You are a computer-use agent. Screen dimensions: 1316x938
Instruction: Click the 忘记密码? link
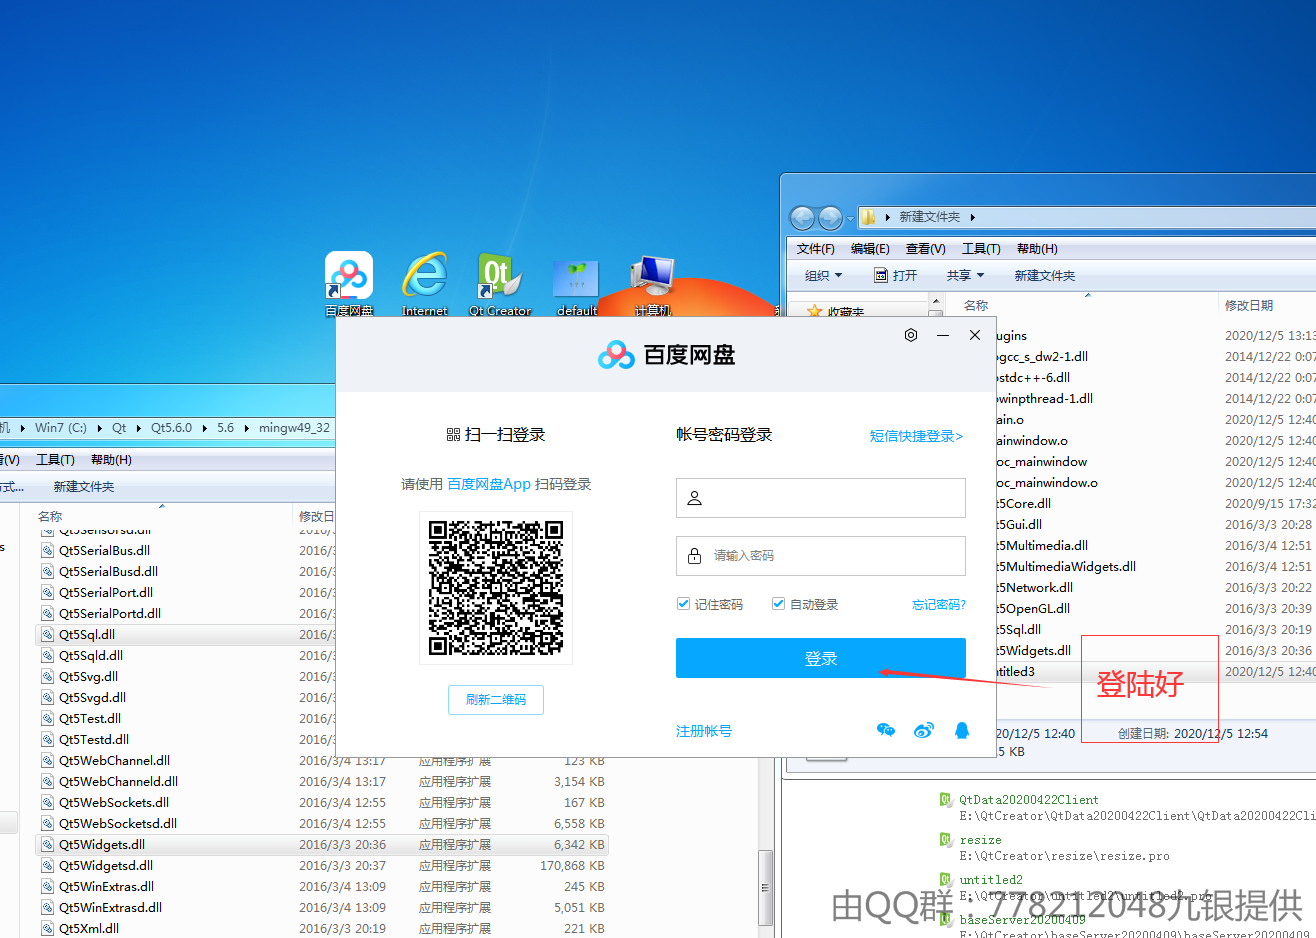(938, 604)
